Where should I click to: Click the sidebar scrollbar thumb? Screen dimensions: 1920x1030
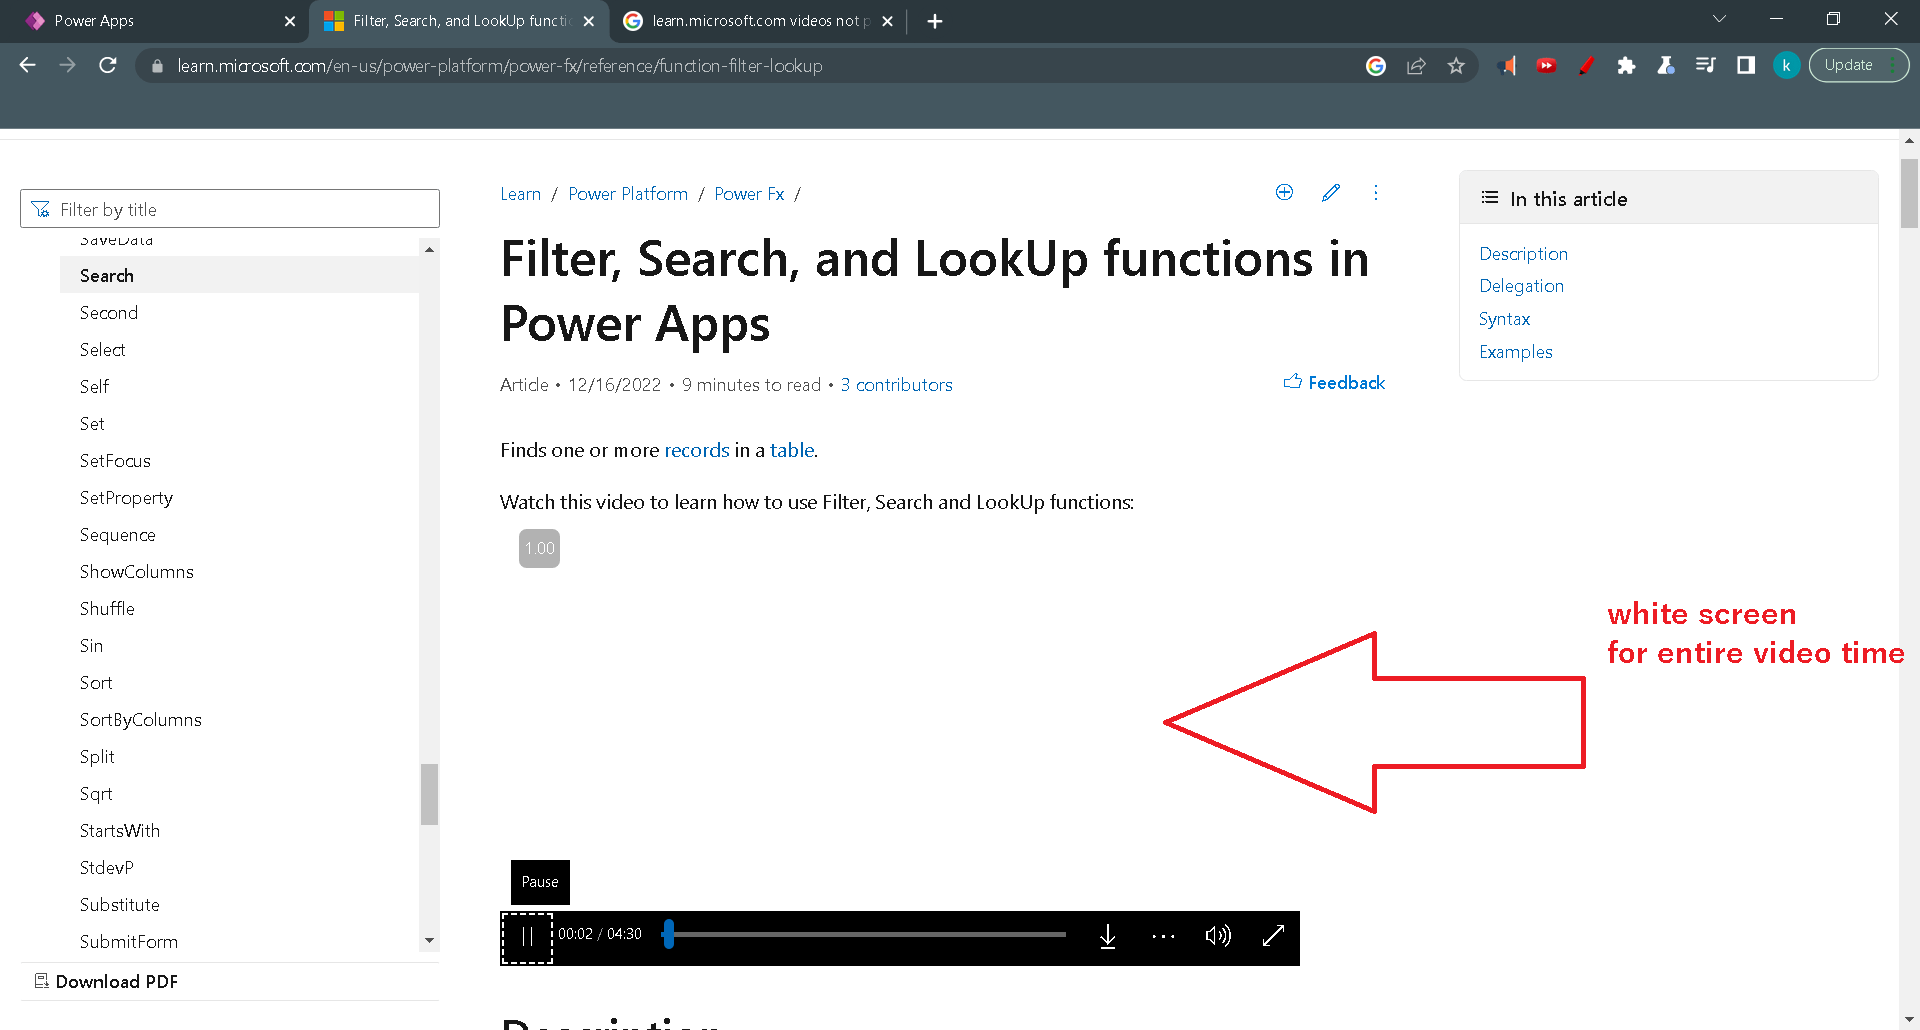pos(429,794)
